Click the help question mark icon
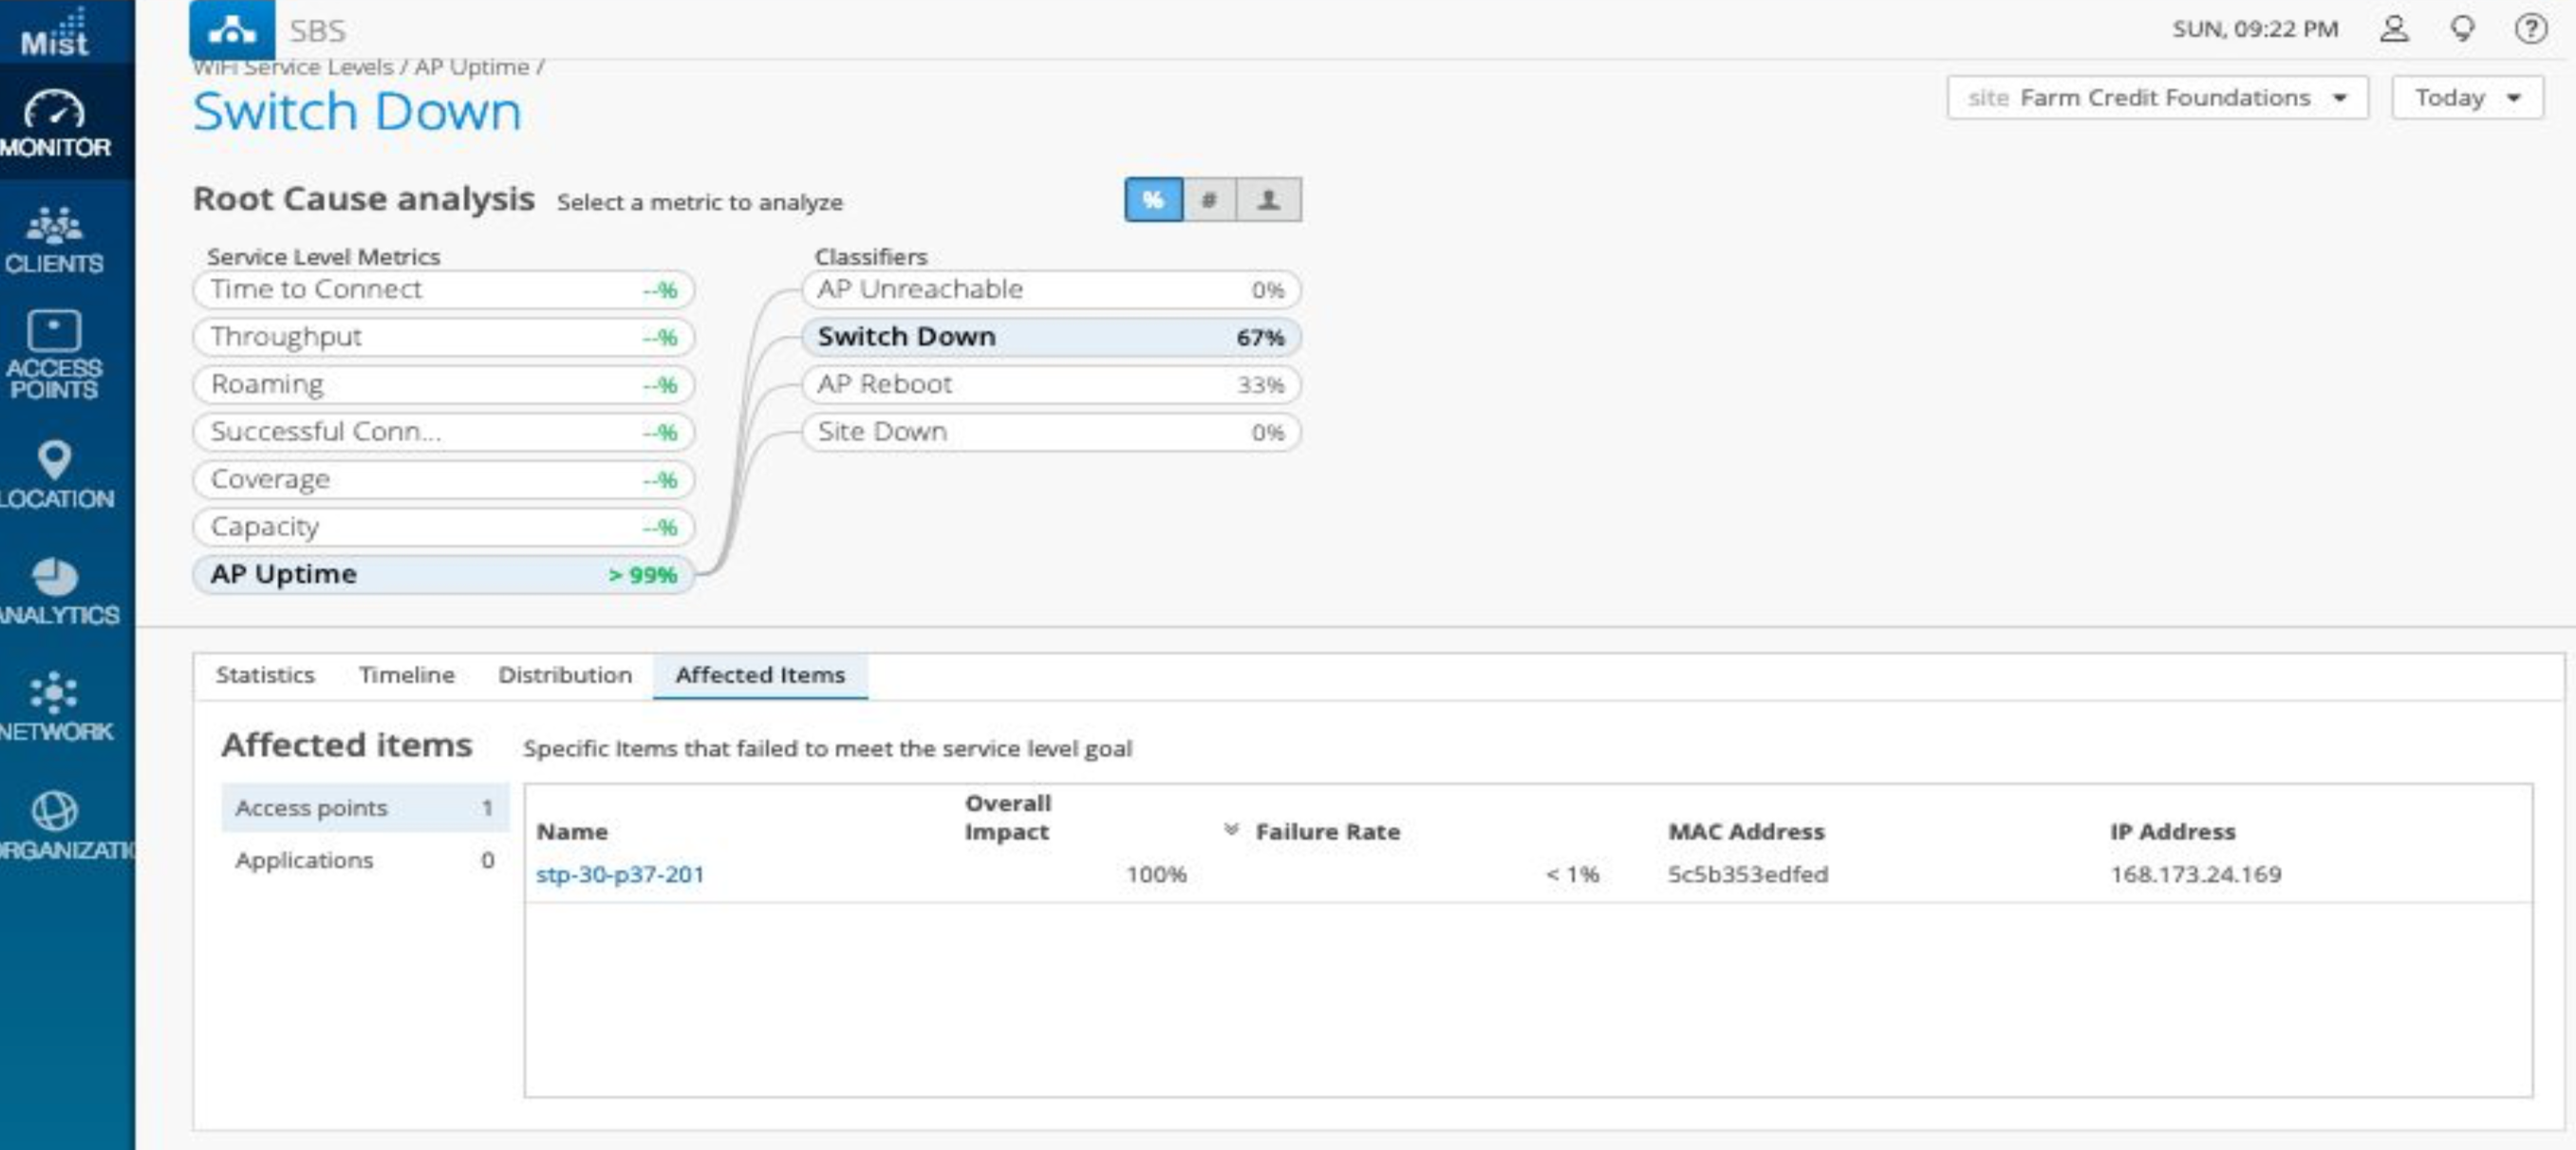2576x1150 pixels. pos(2530,28)
